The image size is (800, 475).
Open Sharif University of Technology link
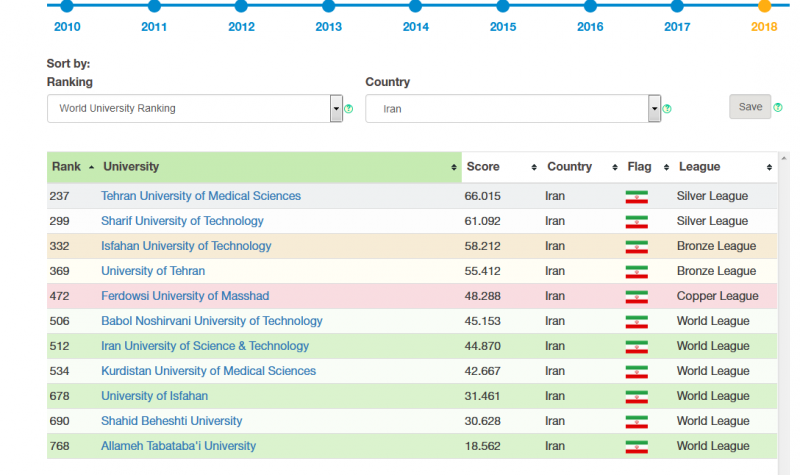coord(182,221)
